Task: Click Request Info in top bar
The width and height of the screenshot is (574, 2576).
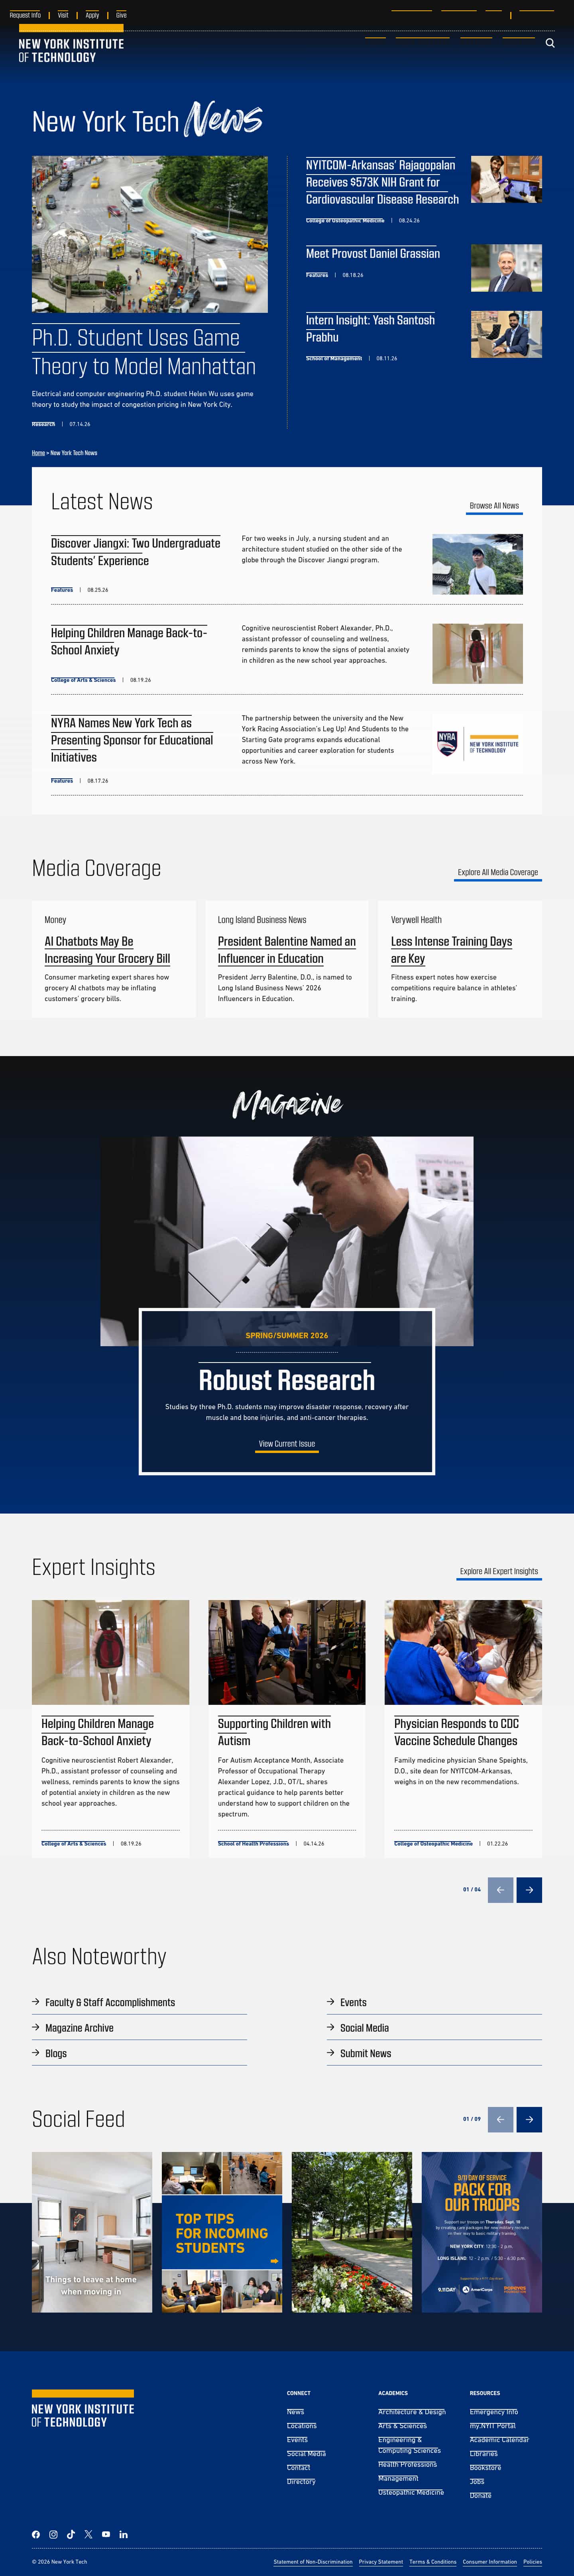Action: [x=25, y=15]
